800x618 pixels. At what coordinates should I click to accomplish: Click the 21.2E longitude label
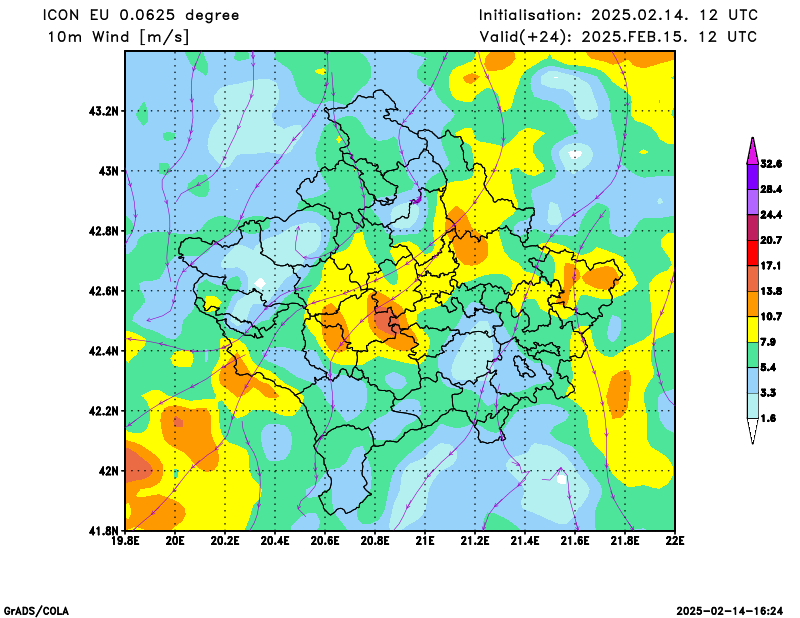point(475,541)
